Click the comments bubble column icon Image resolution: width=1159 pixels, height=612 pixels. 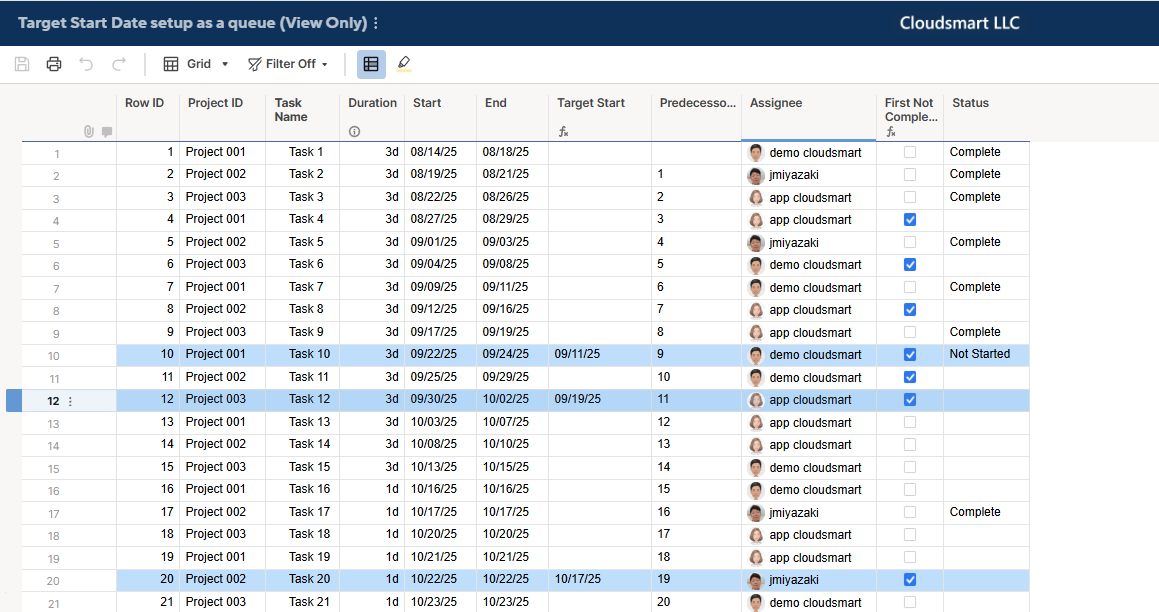107,132
